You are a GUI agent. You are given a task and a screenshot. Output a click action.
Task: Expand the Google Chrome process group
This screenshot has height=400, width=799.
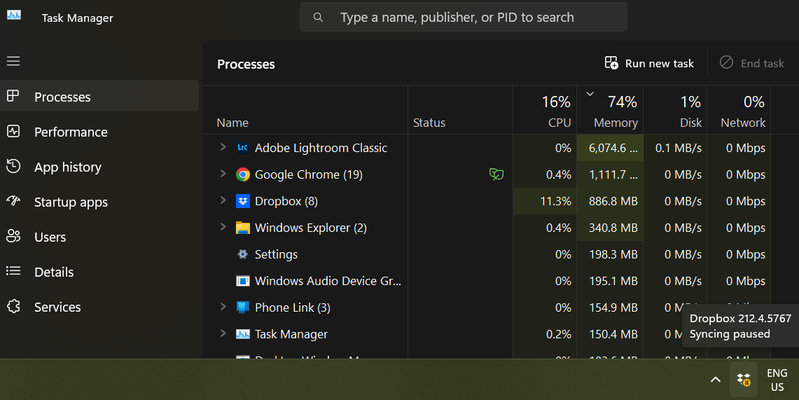point(223,174)
